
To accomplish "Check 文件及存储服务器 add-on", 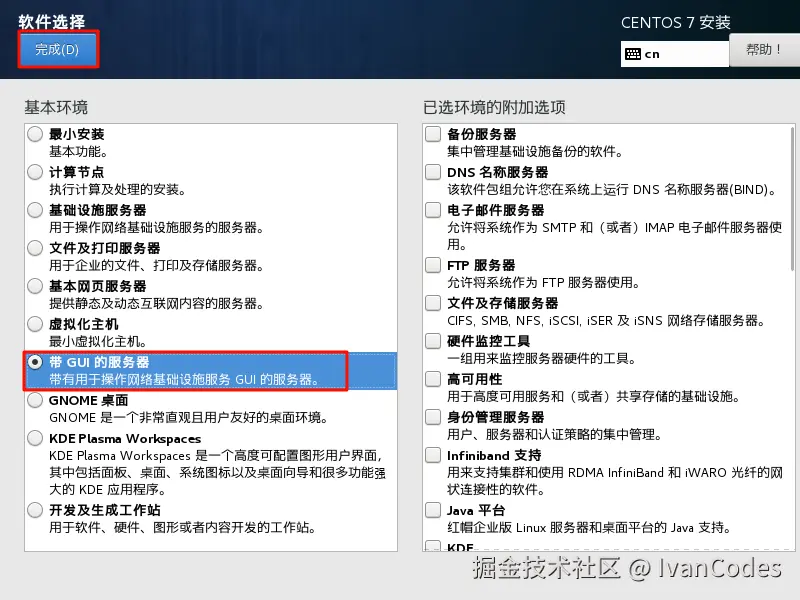I will point(433,303).
